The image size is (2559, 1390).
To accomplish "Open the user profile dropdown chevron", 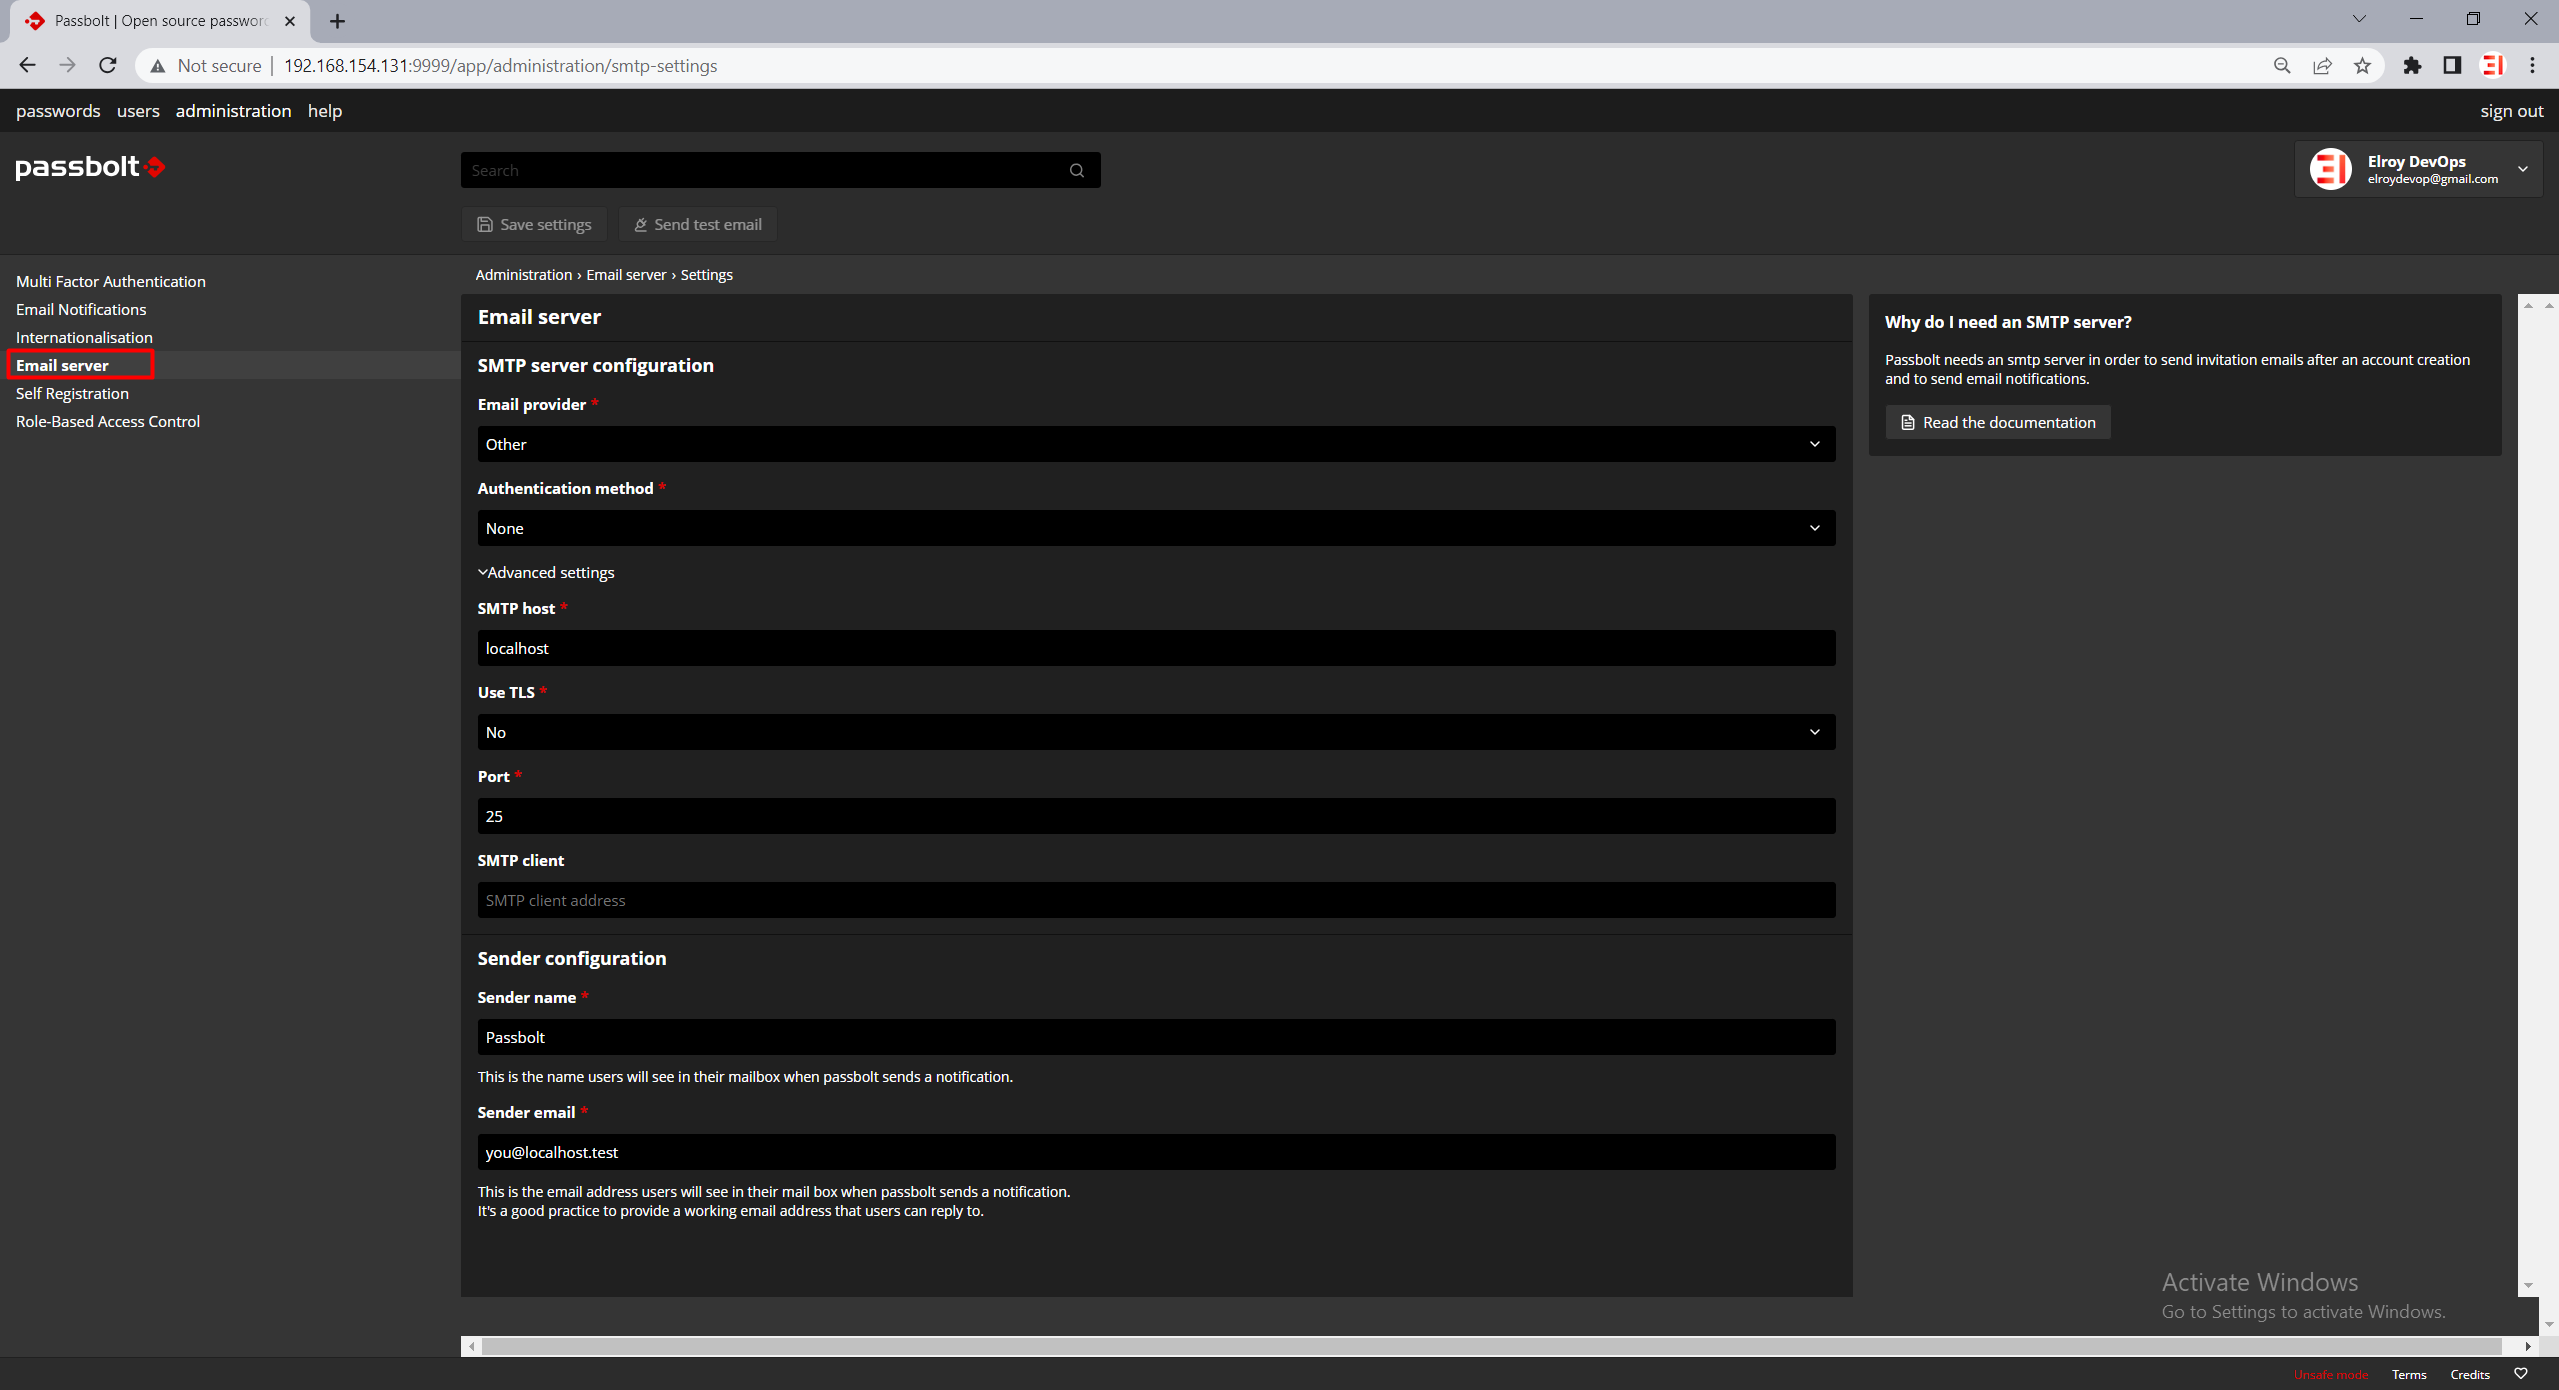I will pos(2523,169).
